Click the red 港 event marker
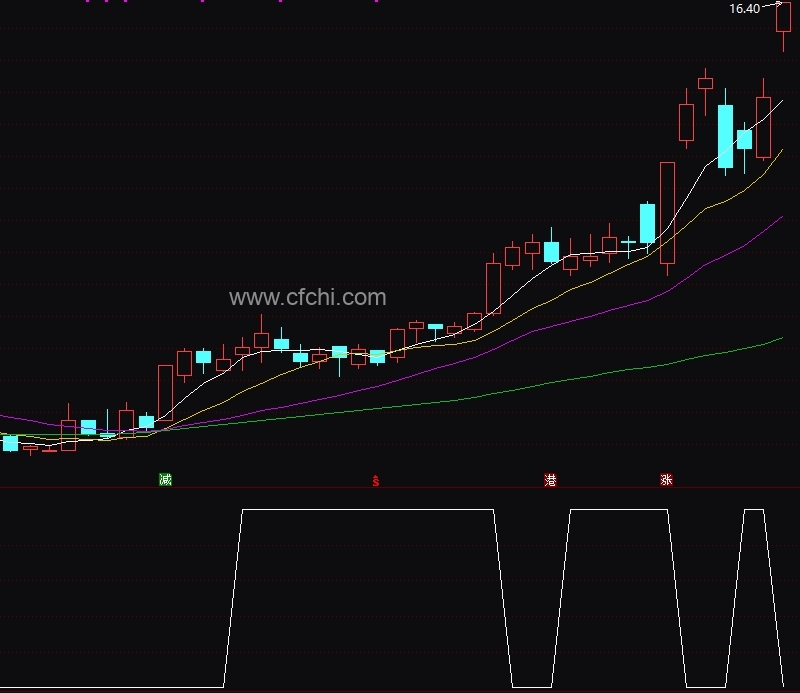 pos(550,480)
